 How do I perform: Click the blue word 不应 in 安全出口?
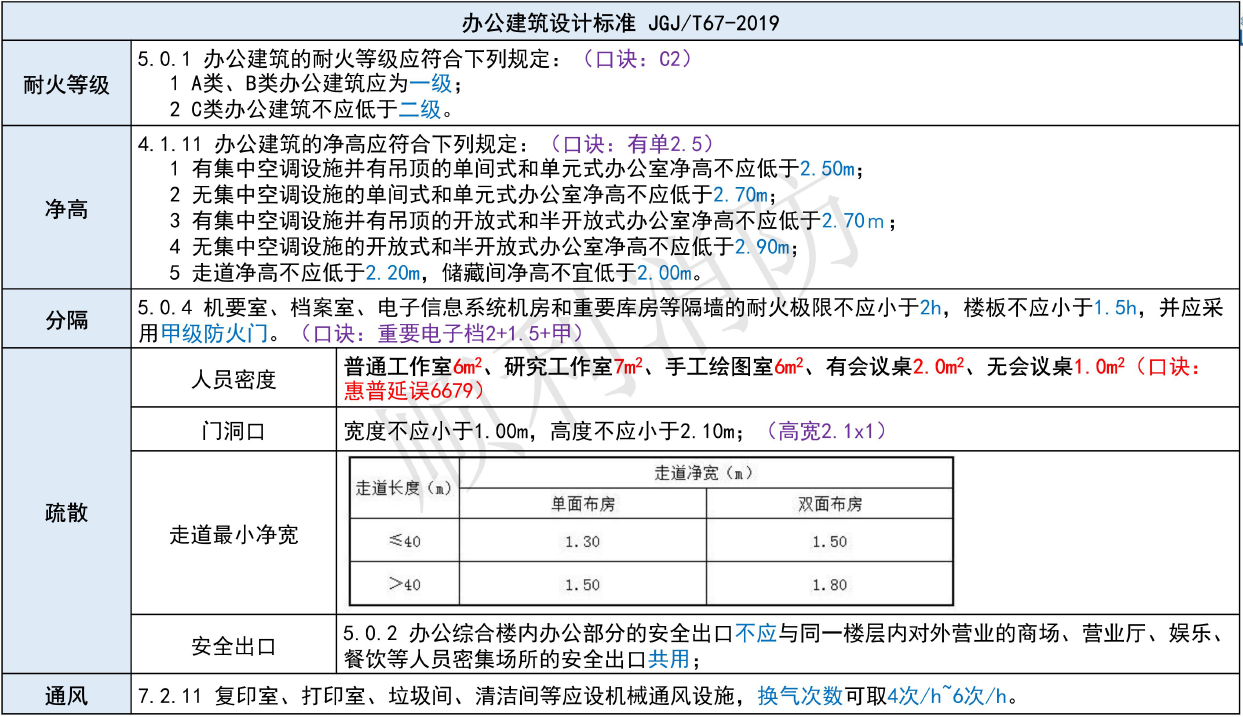pyautogui.click(x=756, y=634)
